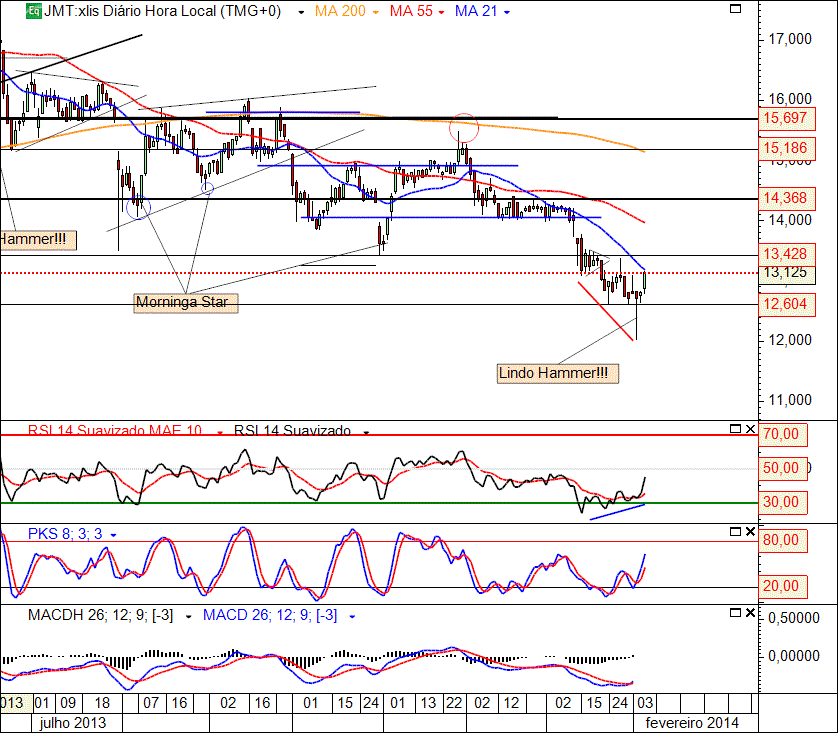
Task: Click the stochastic 80,00 level tag
Action: pyautogui.click(x=782, y=541)
